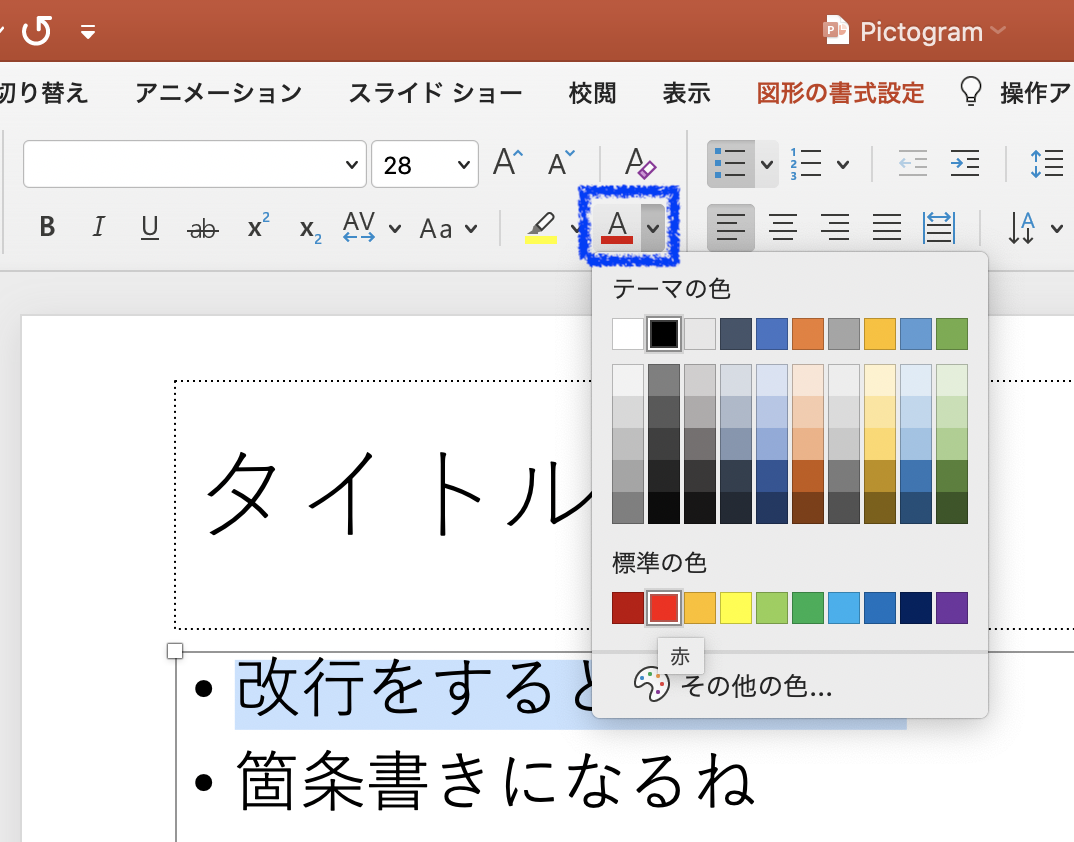Switch to the スライド ショー tab
This screenshot has width=1074, height=842.
[x=436, y=92]
